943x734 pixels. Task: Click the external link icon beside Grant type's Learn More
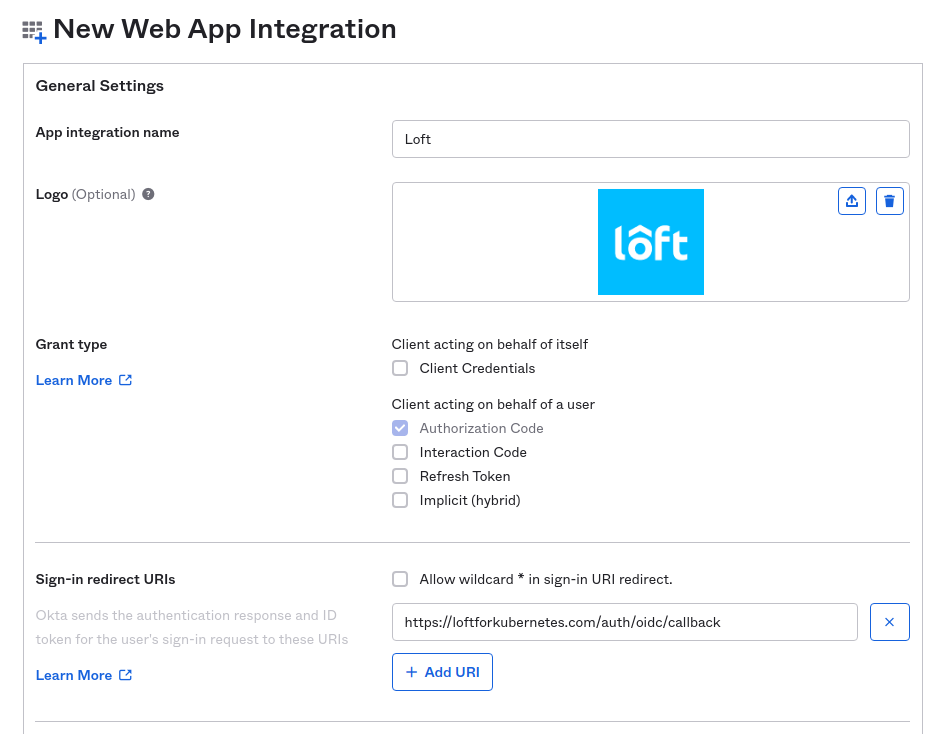pos(123,380)
